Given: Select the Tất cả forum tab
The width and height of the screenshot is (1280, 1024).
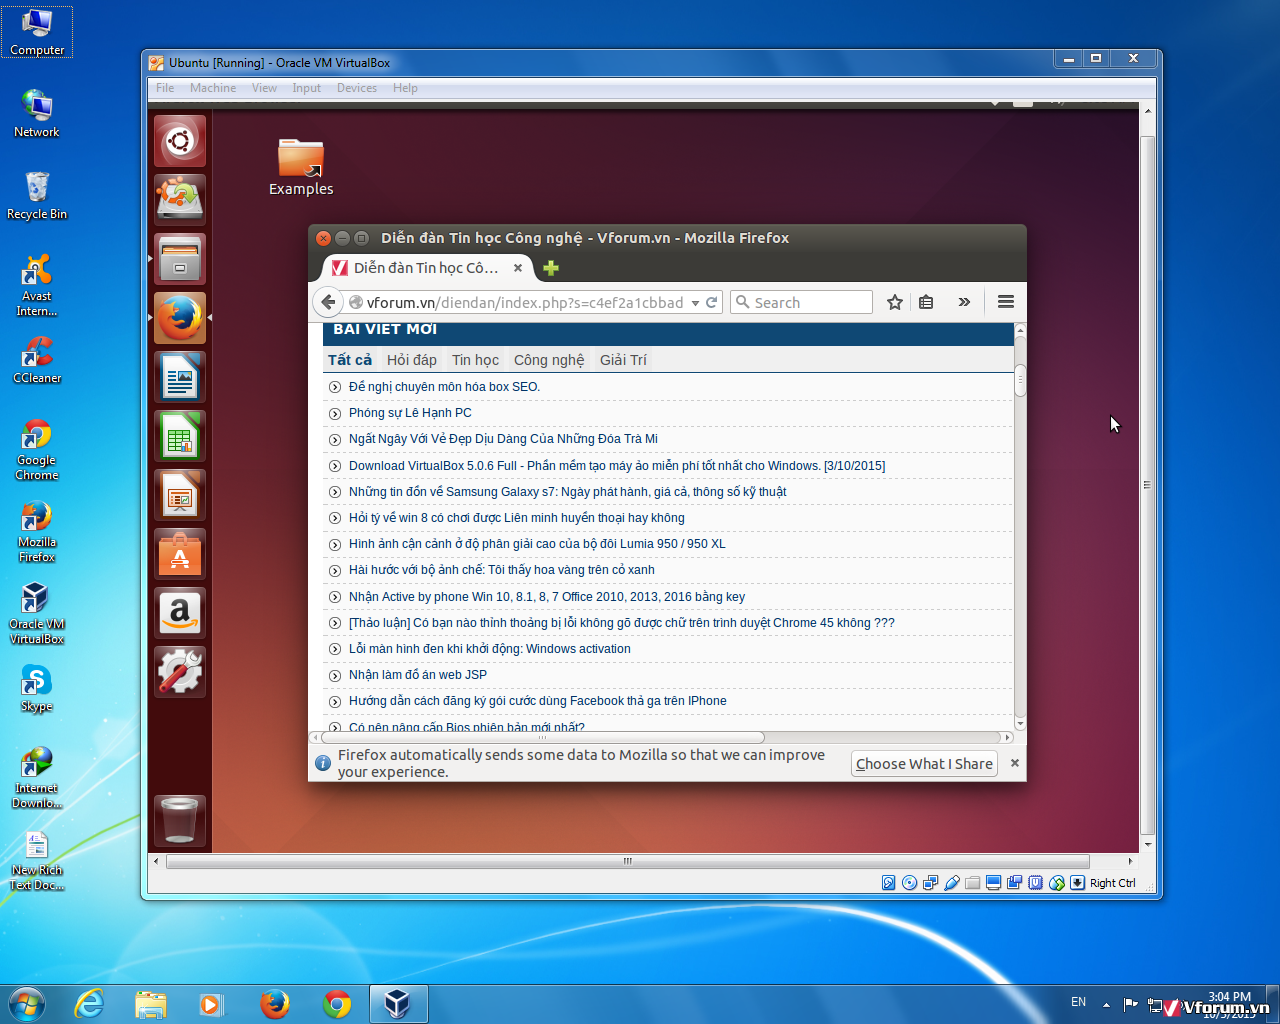Looking at the screenshot, I should point(350,360).
